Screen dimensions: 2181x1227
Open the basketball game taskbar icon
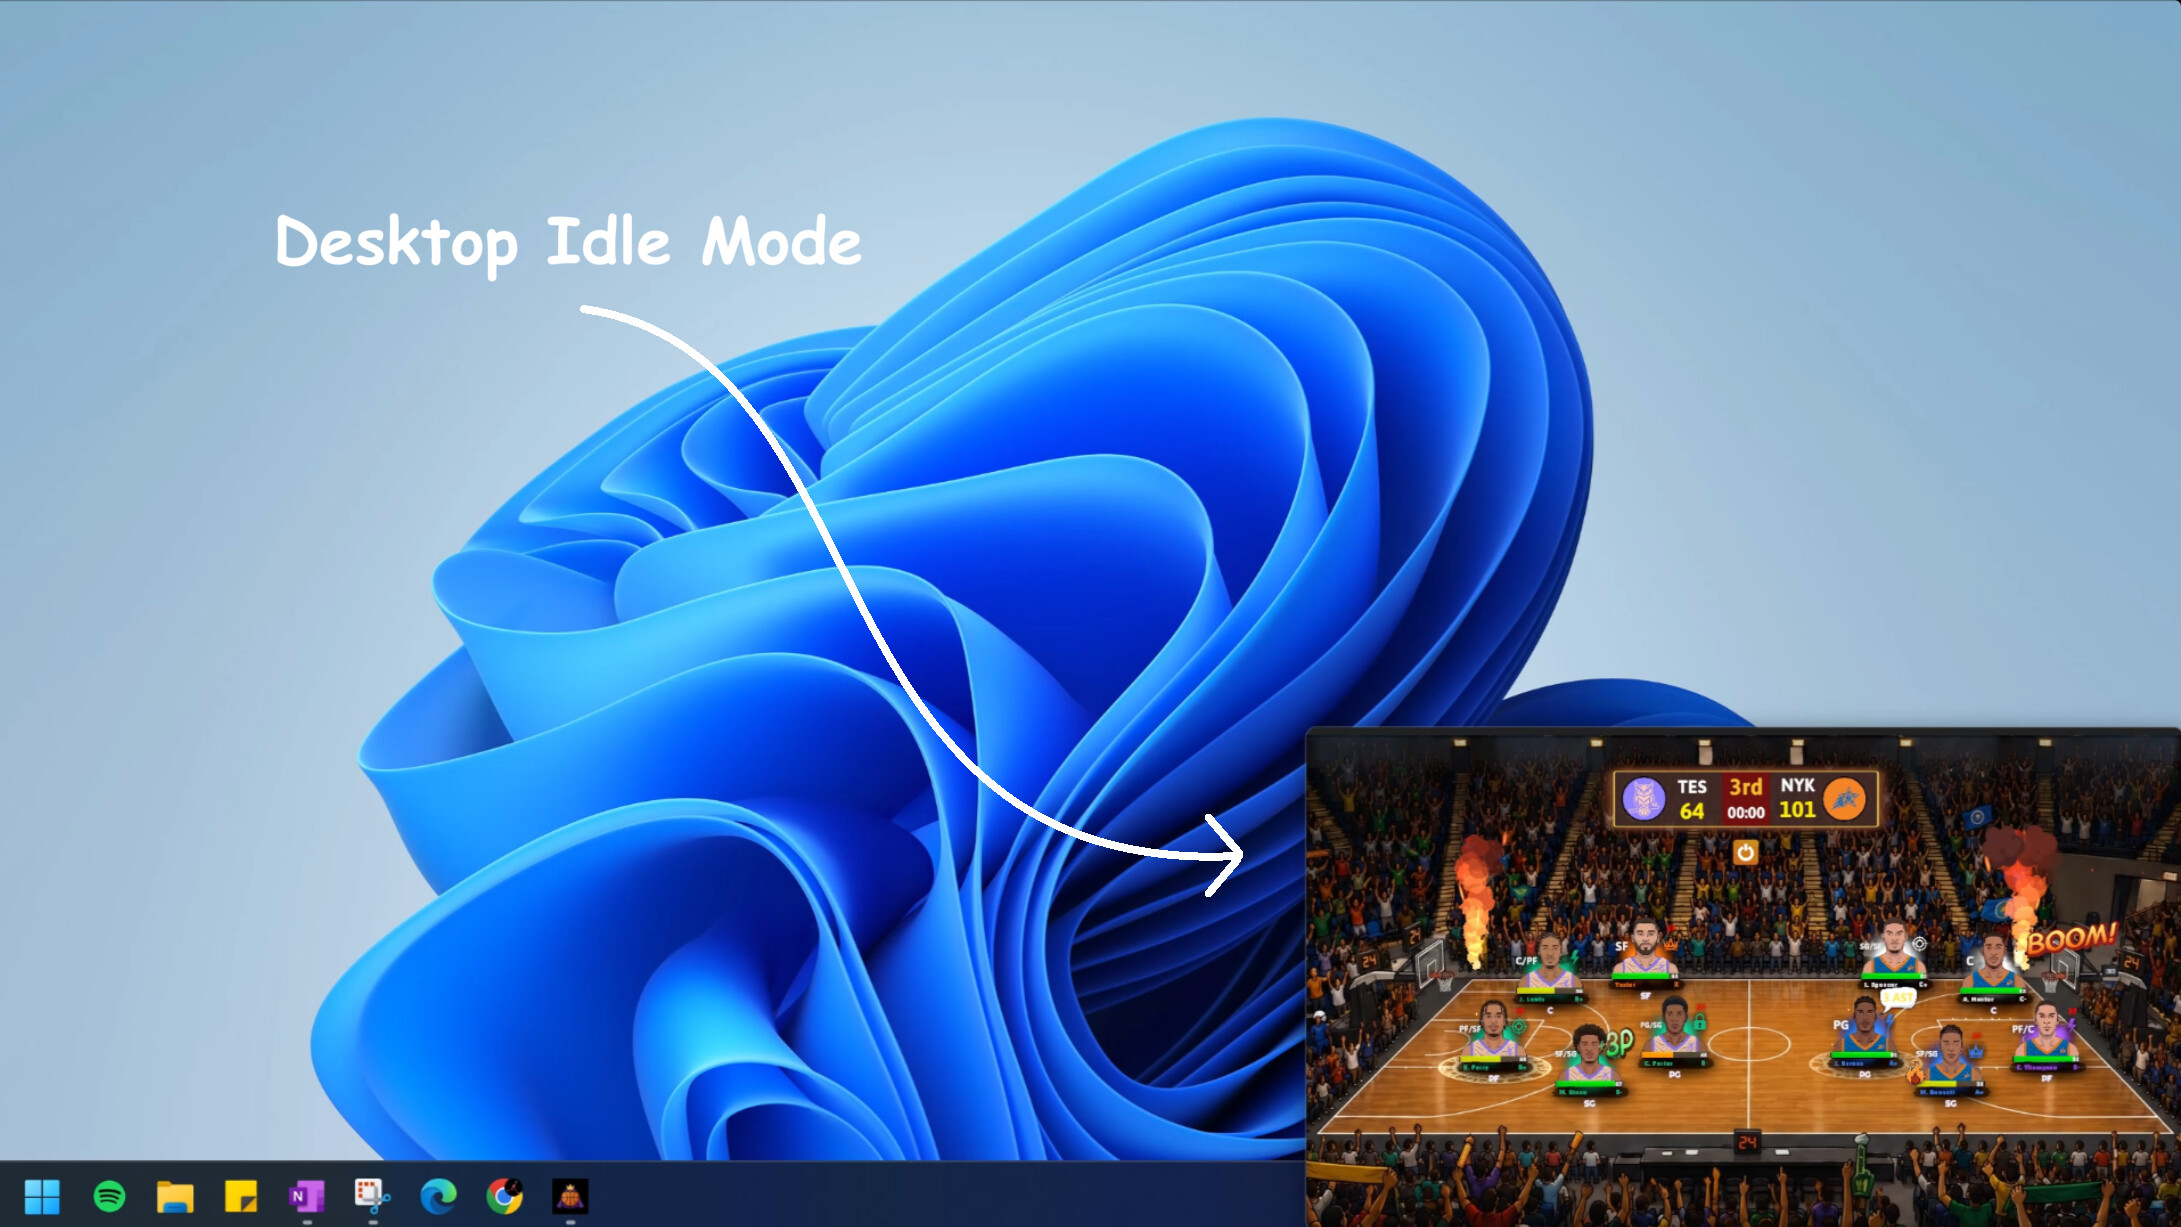pos(570,1196)
